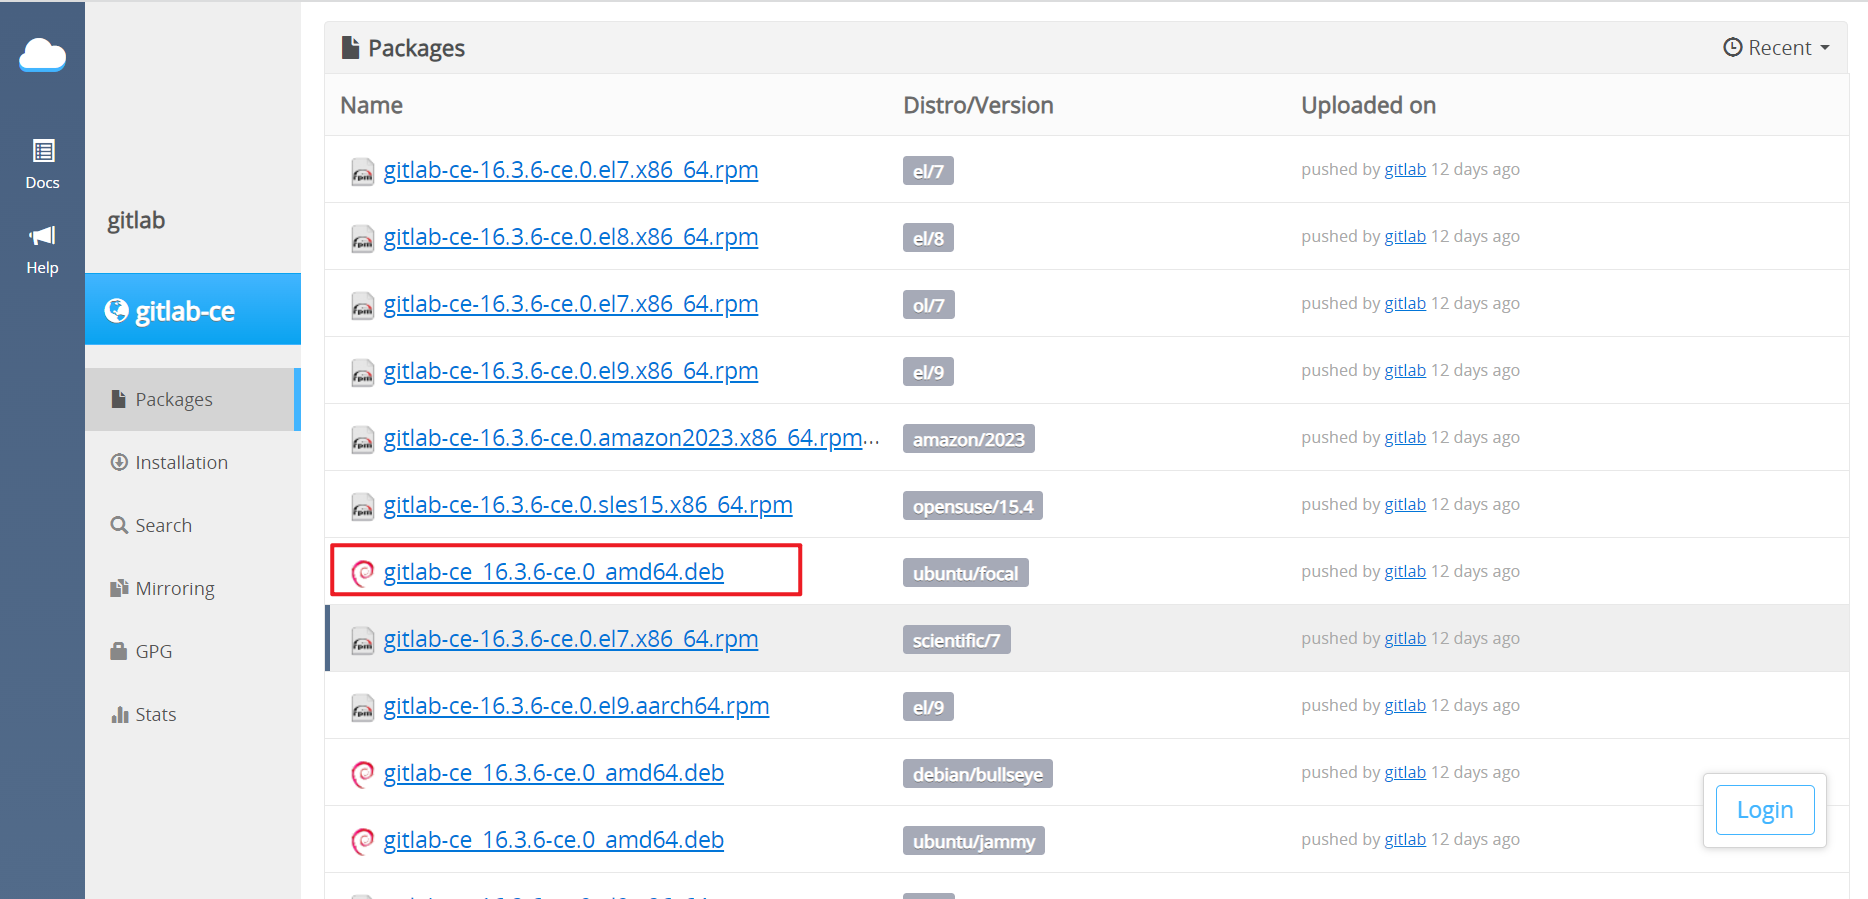Open the Recent sort dropdown
Viewport: 1868px width, 899px height.
point(1776,47)
